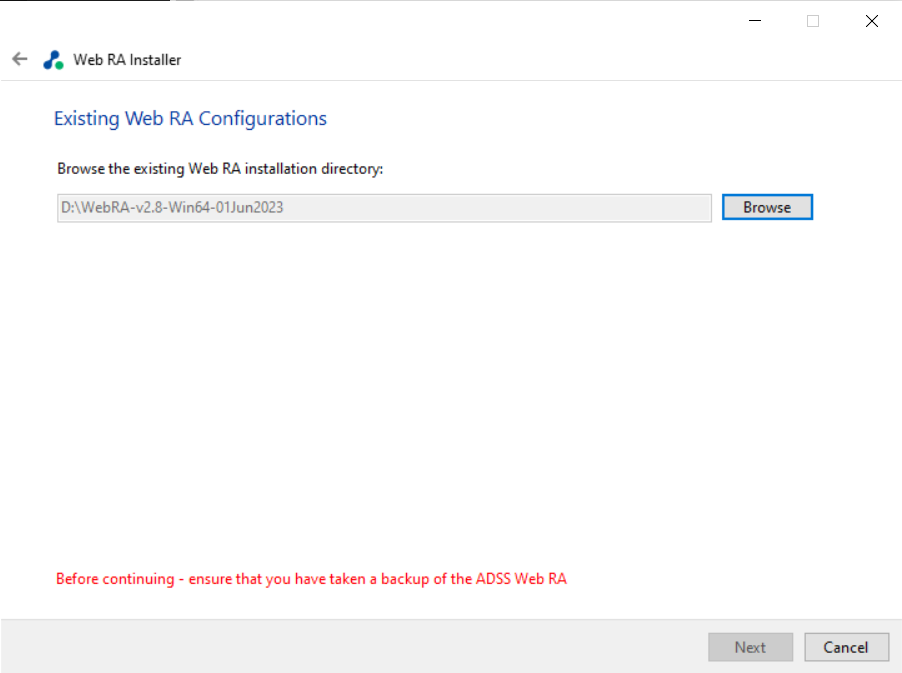Click the Existing Web RA Configurations heading
Viewport: 902px width, 673px height.
click(x=190, y=118)
